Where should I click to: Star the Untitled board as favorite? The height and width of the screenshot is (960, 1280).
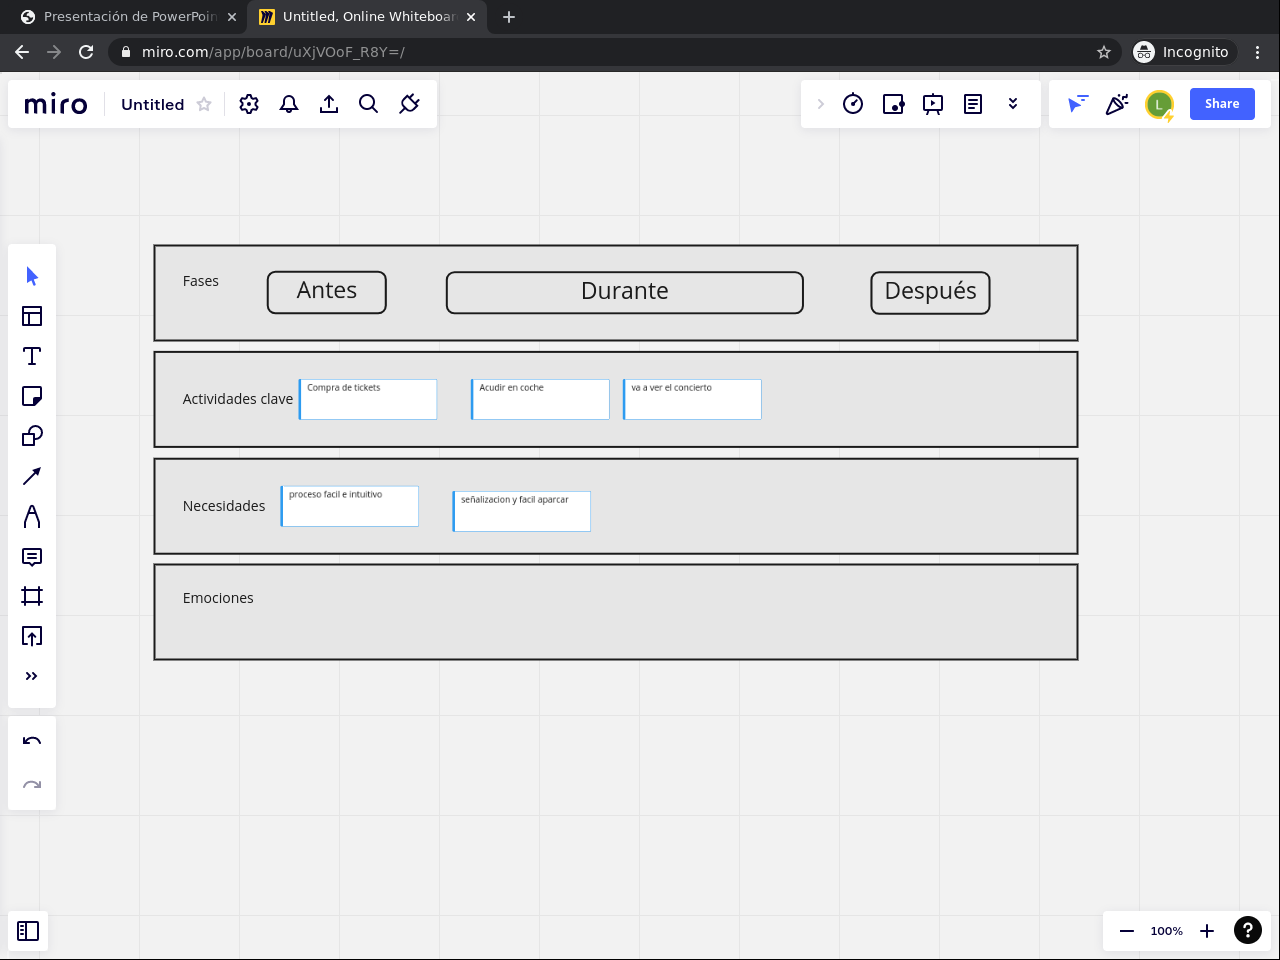point(204,104)
